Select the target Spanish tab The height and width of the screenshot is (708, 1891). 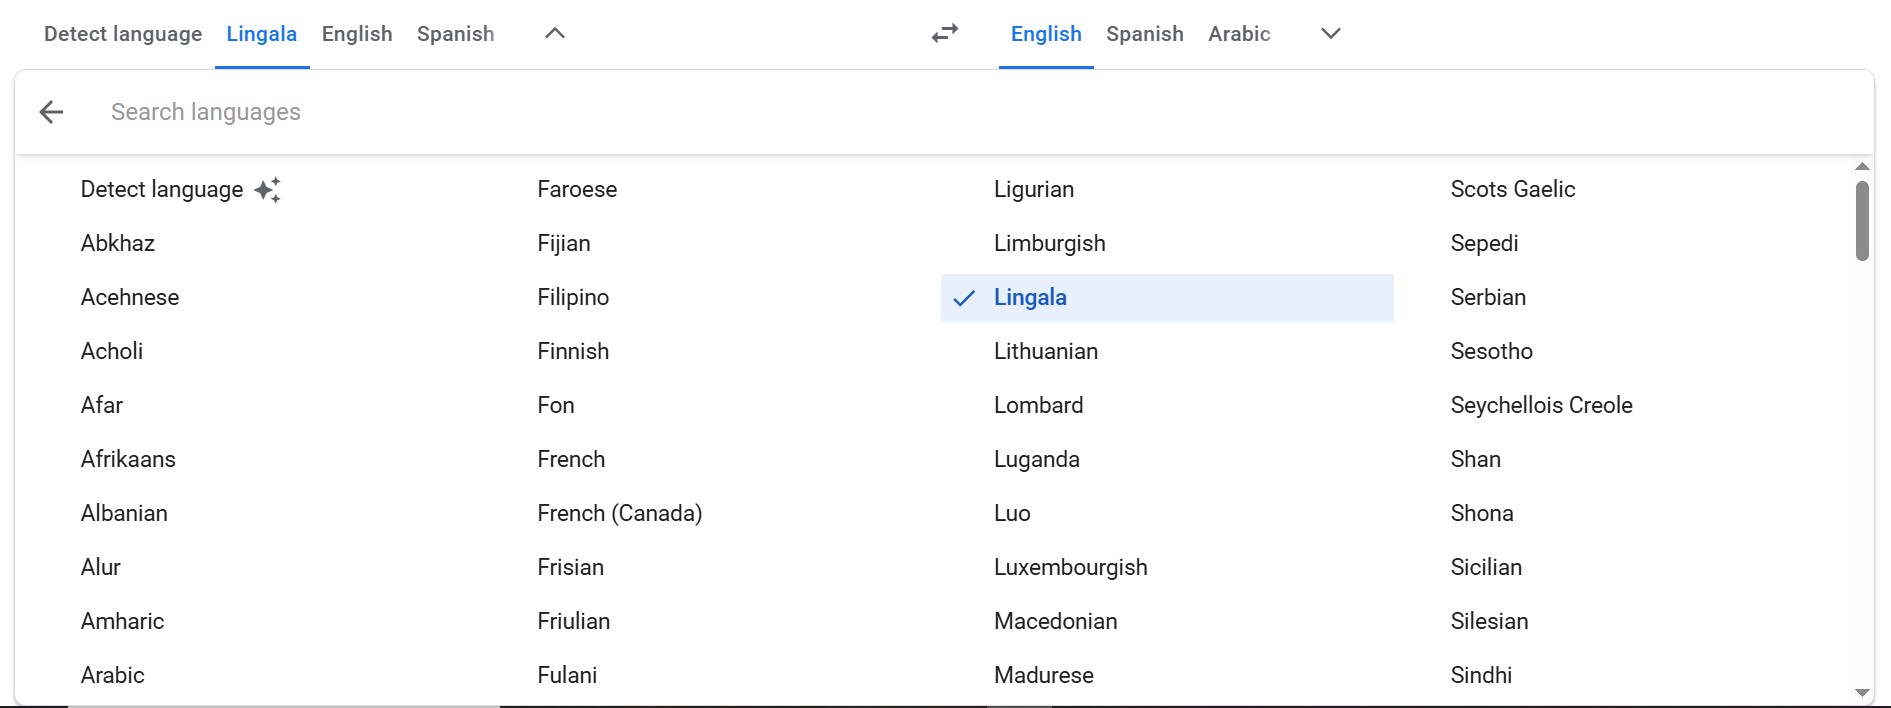coord(1144,34)
